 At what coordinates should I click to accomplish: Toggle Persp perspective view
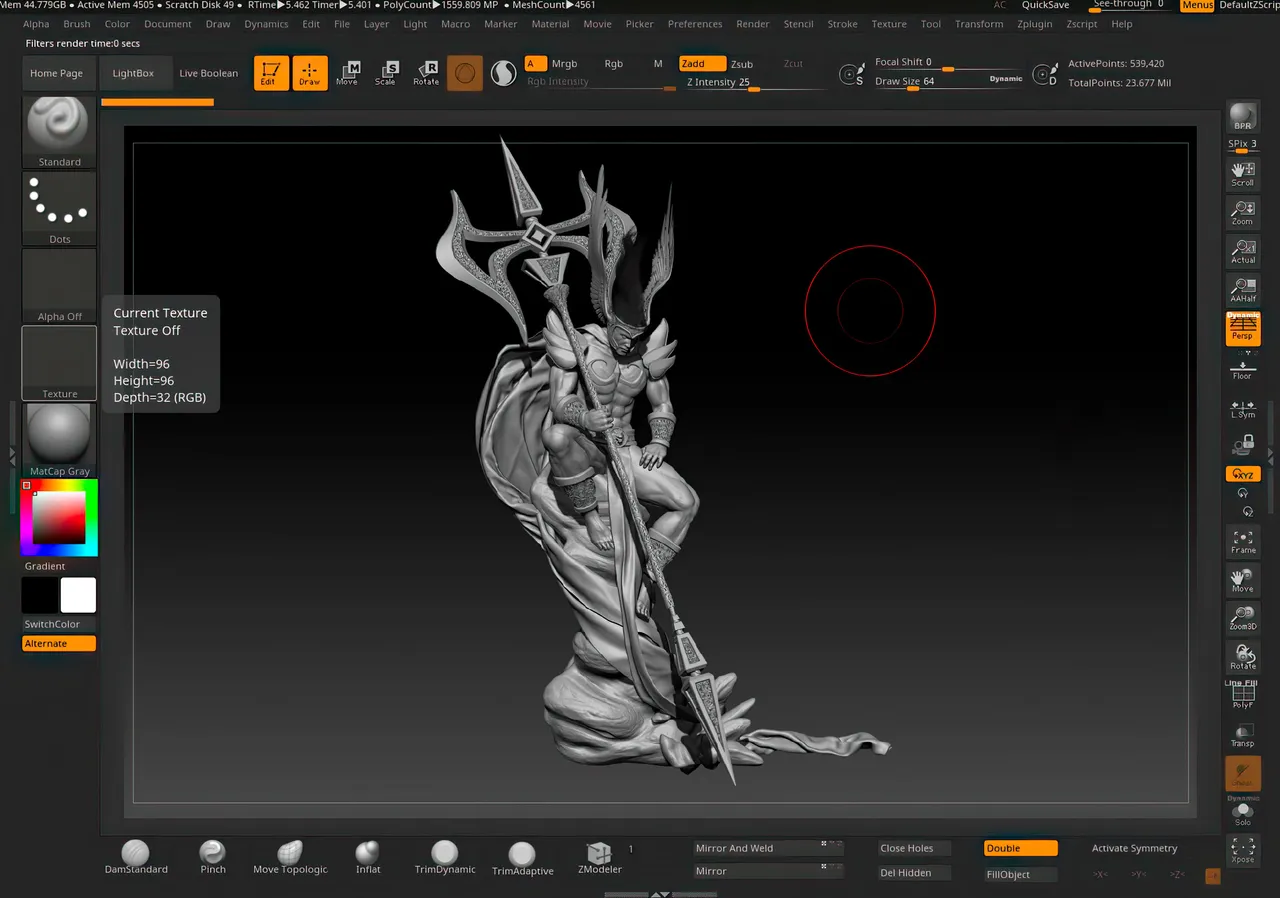[x=1243, y=328]
